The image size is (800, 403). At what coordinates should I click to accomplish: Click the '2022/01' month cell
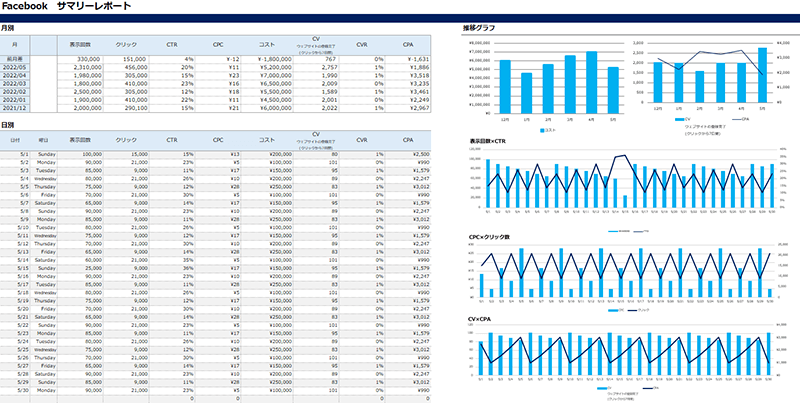coord(15,100)
